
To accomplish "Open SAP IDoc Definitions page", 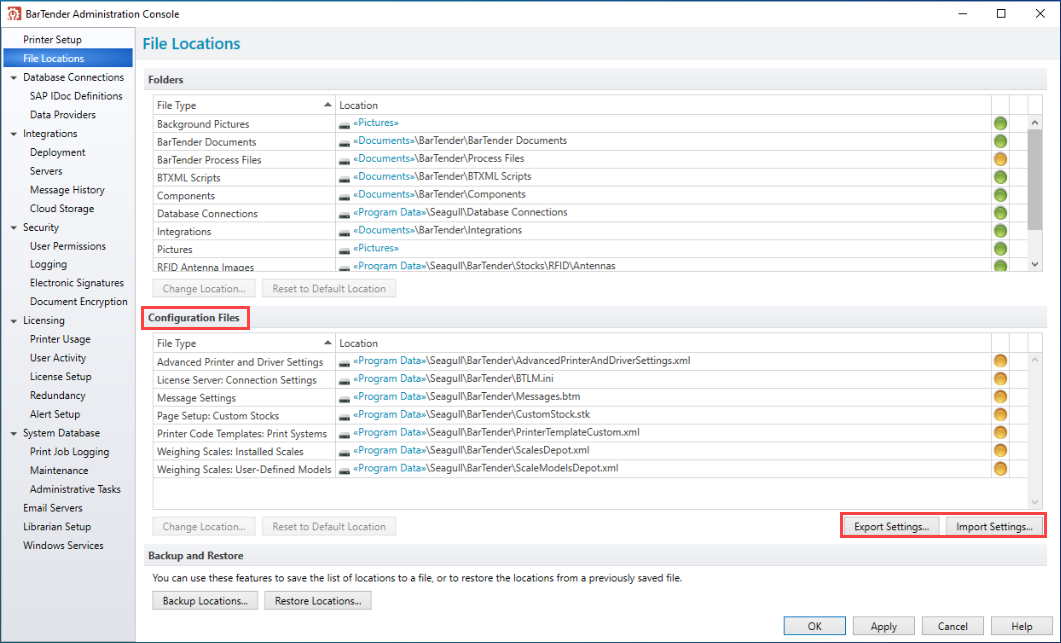I will click(x=76, y=96).
